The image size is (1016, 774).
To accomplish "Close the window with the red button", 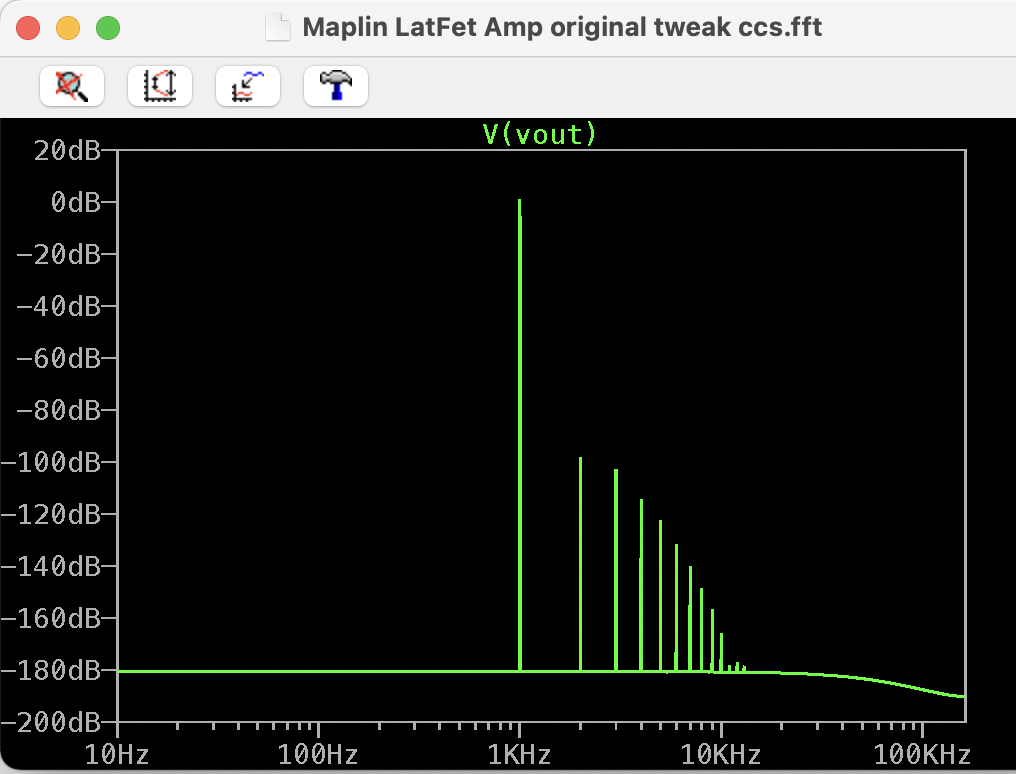I will click(28, 28).
